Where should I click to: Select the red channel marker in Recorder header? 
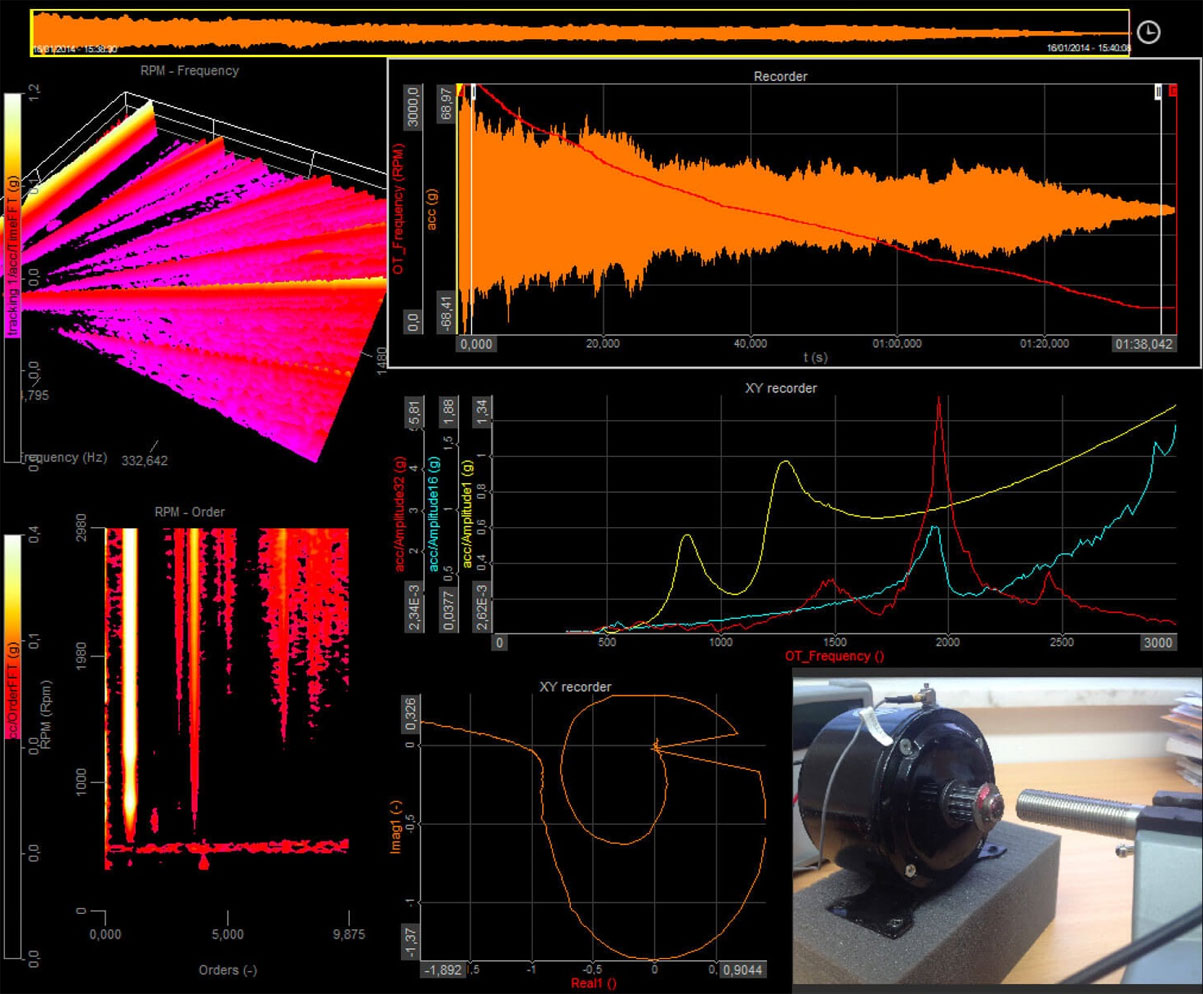tap(1172, 89)
